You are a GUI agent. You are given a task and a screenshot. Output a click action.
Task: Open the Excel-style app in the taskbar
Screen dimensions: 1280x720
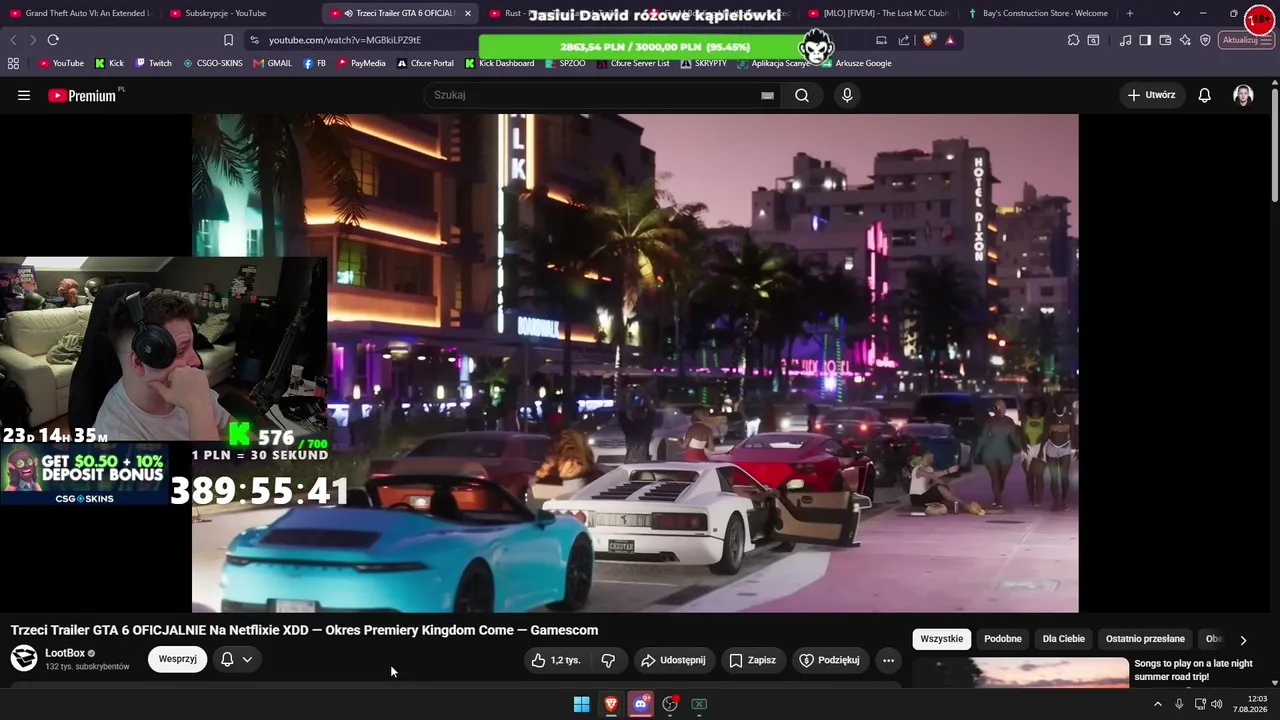click(700, 704)
